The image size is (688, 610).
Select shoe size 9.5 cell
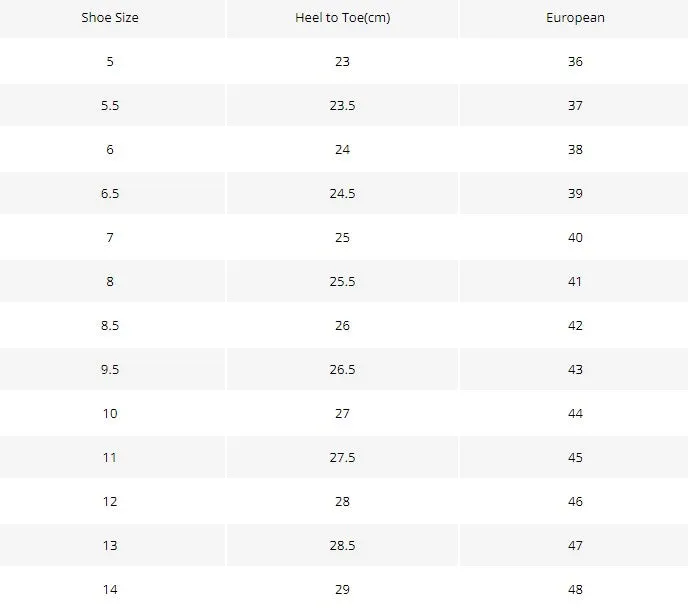110,370
